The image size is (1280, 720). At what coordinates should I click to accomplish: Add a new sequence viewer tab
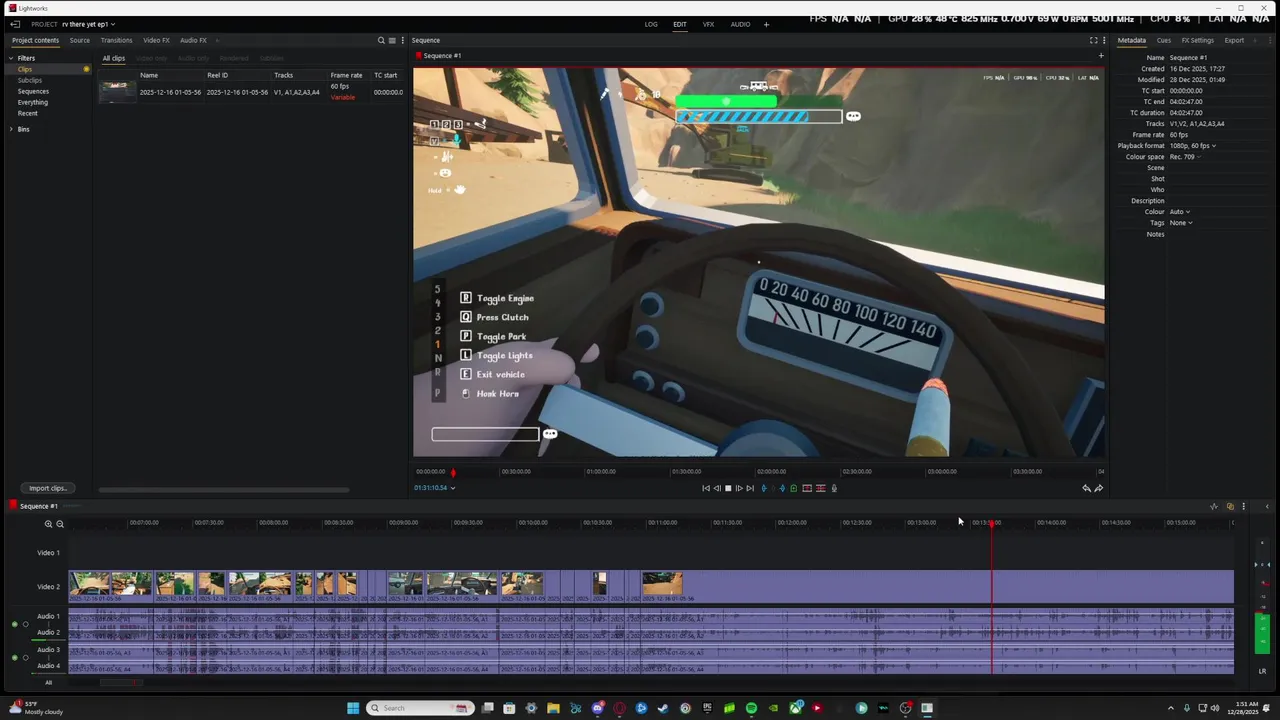tap(1101, 56)
